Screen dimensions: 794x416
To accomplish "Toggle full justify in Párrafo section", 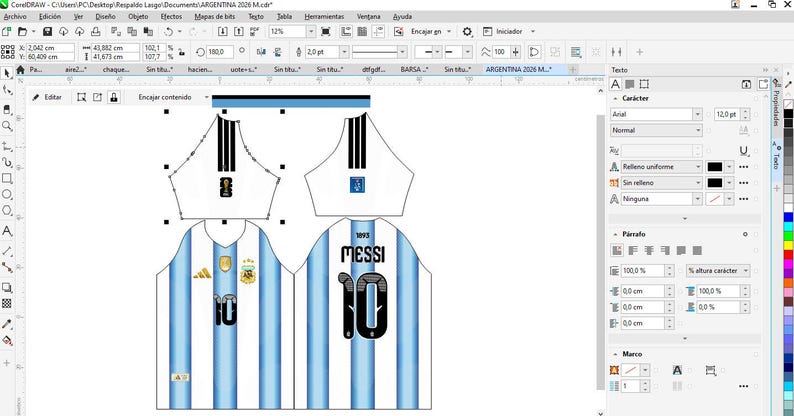I will 681,250.
